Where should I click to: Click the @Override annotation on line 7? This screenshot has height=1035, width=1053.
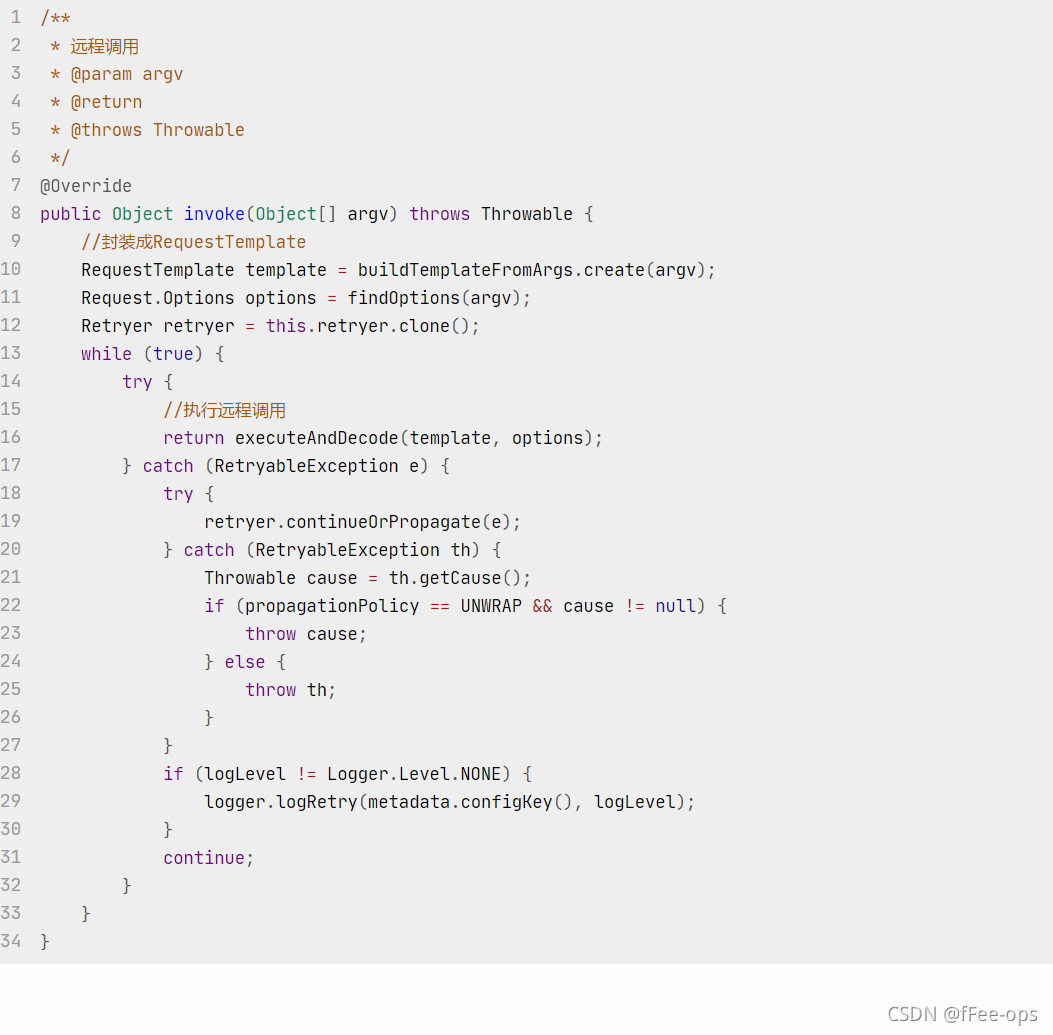click(x=86, y=186)
